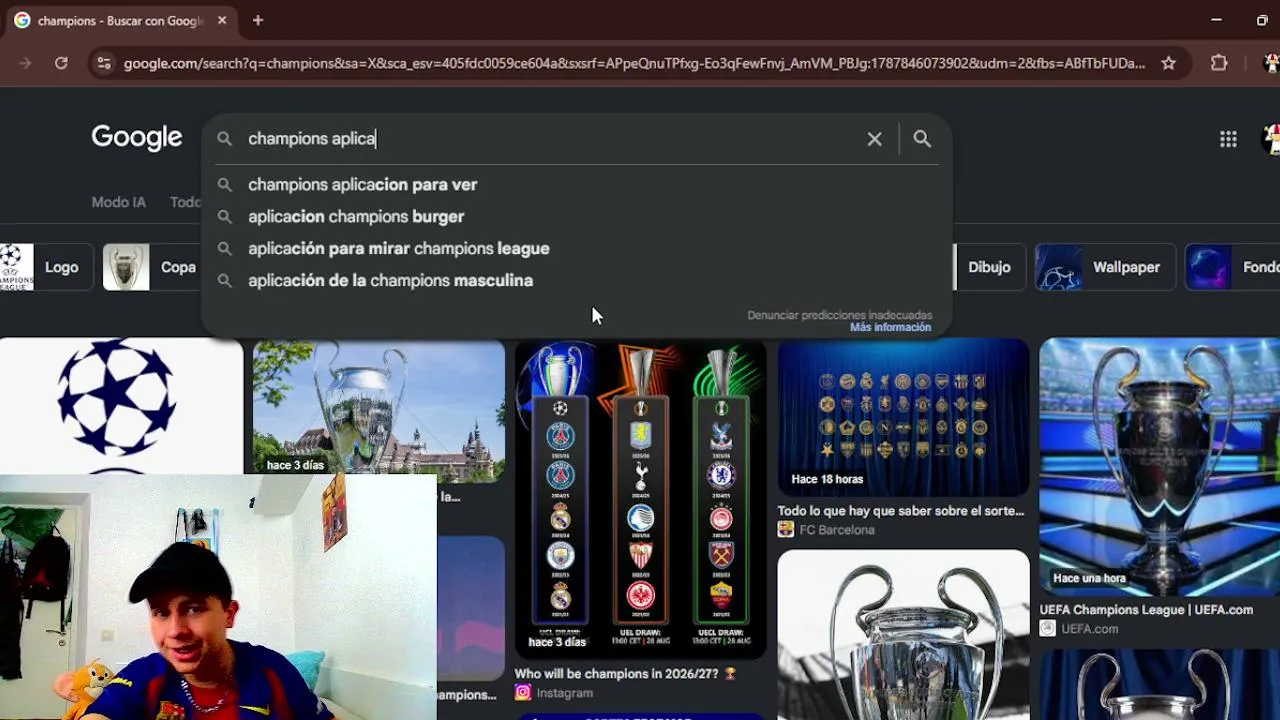Choose suggestion 'aplicación de la champions masculina'
This screenshot has height=720, width=1280.
(575, 281)
